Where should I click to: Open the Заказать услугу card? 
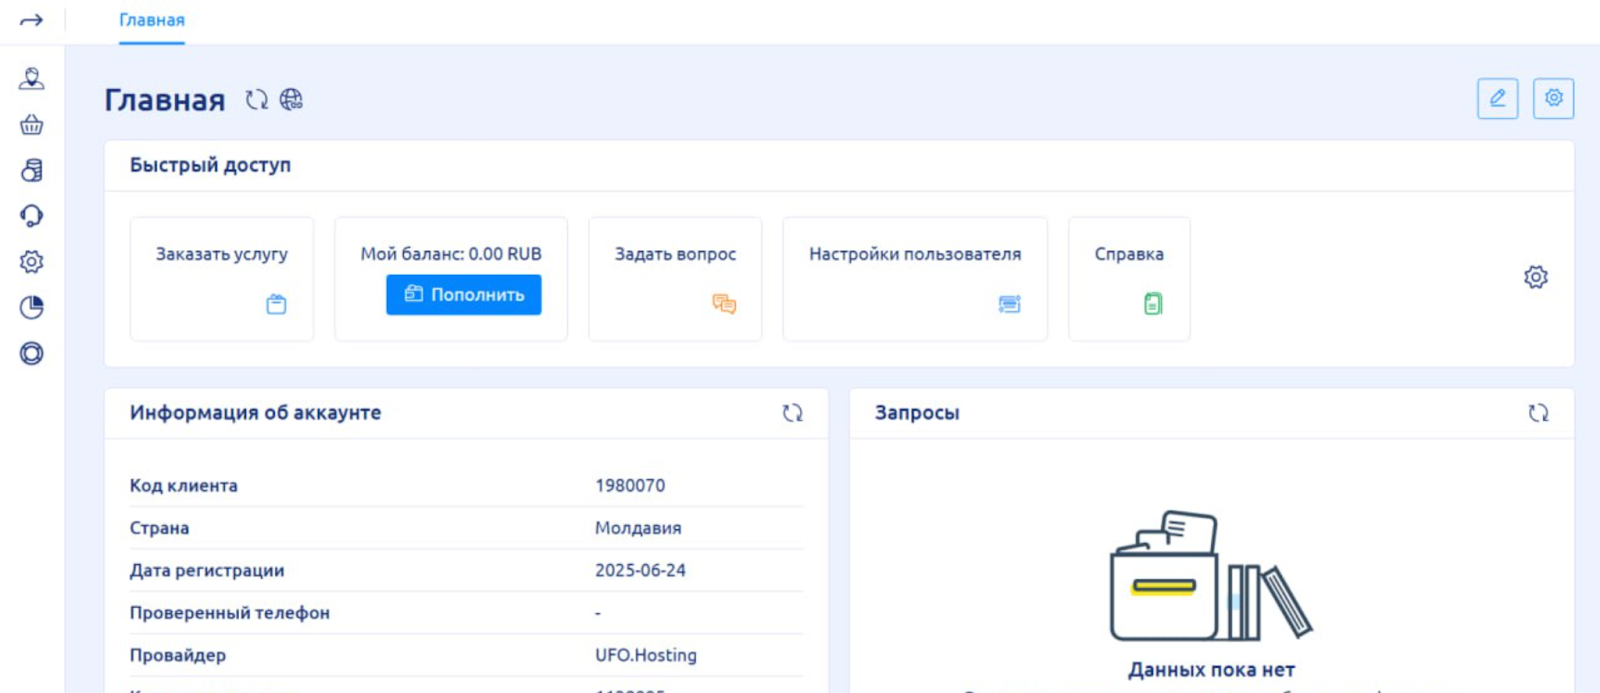coord(222,279)
